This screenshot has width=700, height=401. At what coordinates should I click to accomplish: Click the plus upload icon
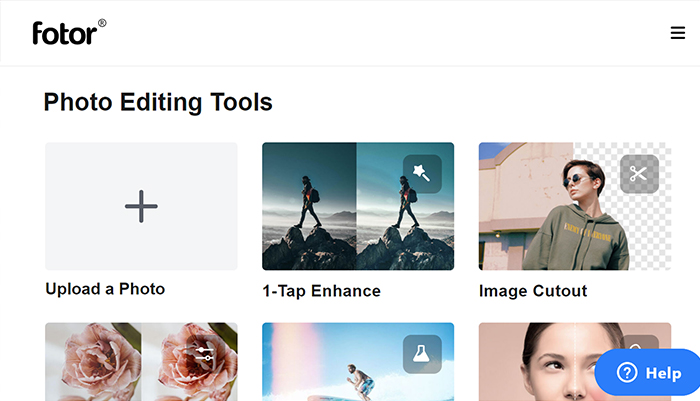(141, 206)
